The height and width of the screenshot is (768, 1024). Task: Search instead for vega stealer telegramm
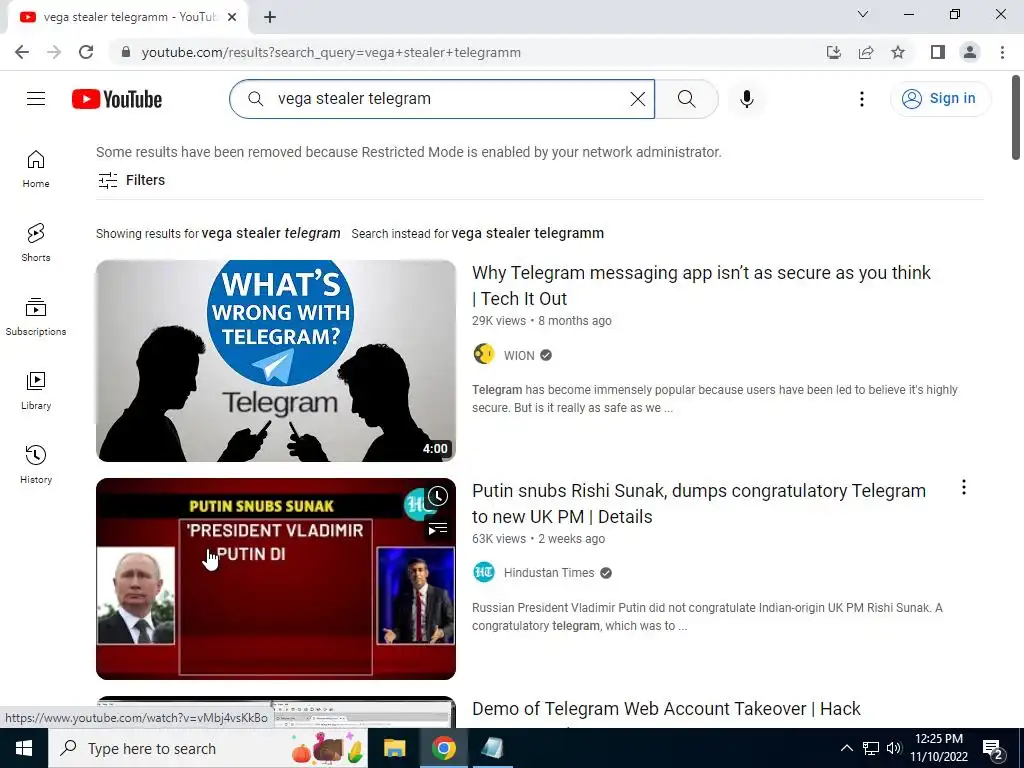click(x=527, y=233)
